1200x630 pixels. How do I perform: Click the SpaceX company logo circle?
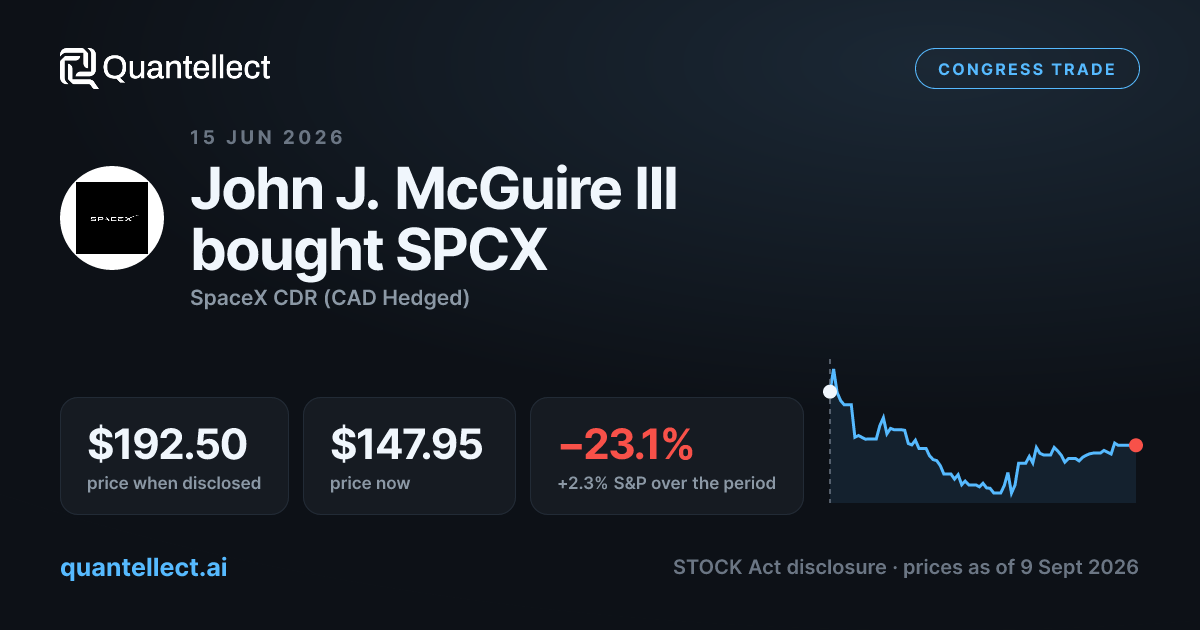coord(112,217)
